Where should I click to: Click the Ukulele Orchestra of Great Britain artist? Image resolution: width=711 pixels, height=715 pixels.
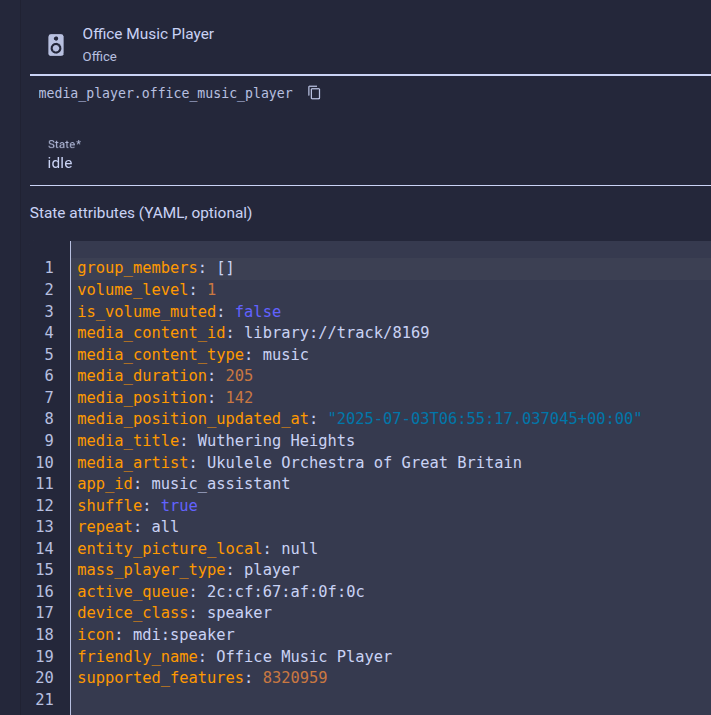pyautogui.click(x=364, y=462)
